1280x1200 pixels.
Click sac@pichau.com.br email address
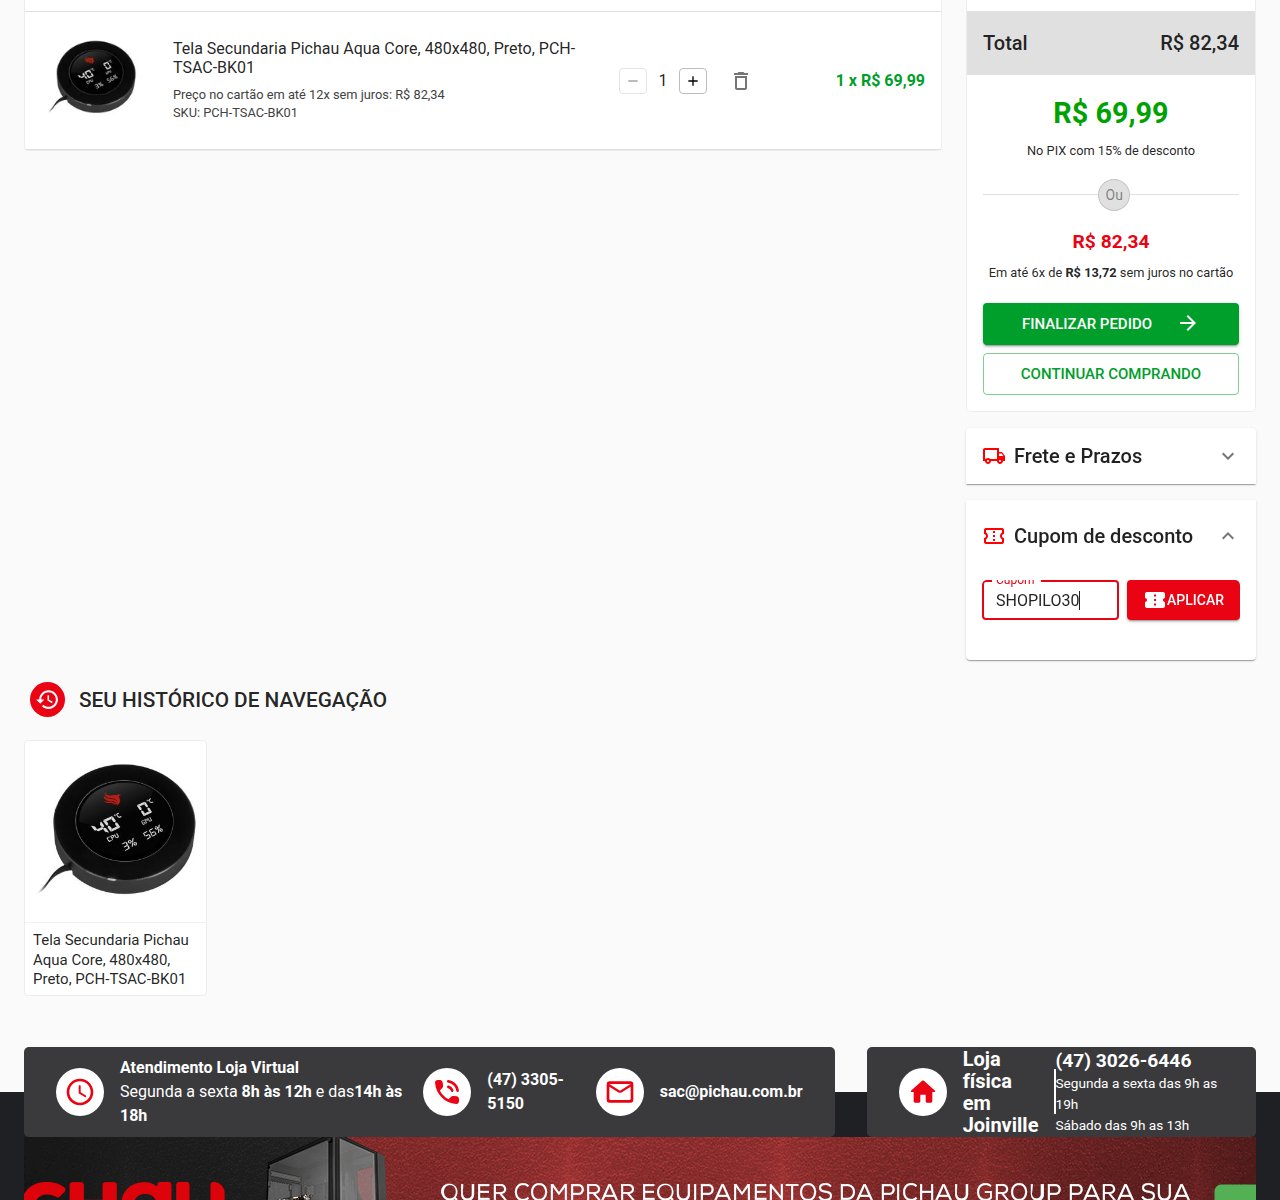pos(731,1091)
